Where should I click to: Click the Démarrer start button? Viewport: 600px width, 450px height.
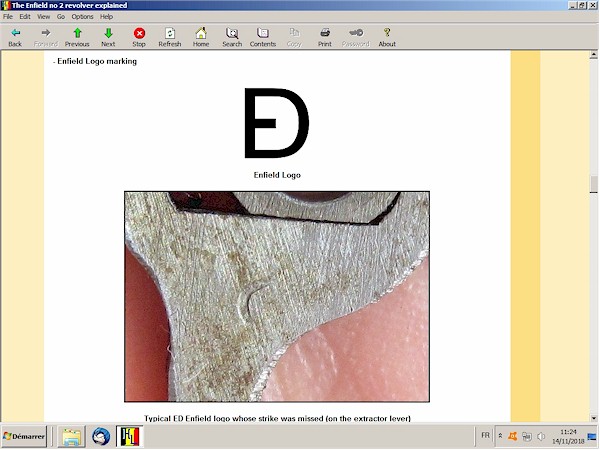(24, 436)
